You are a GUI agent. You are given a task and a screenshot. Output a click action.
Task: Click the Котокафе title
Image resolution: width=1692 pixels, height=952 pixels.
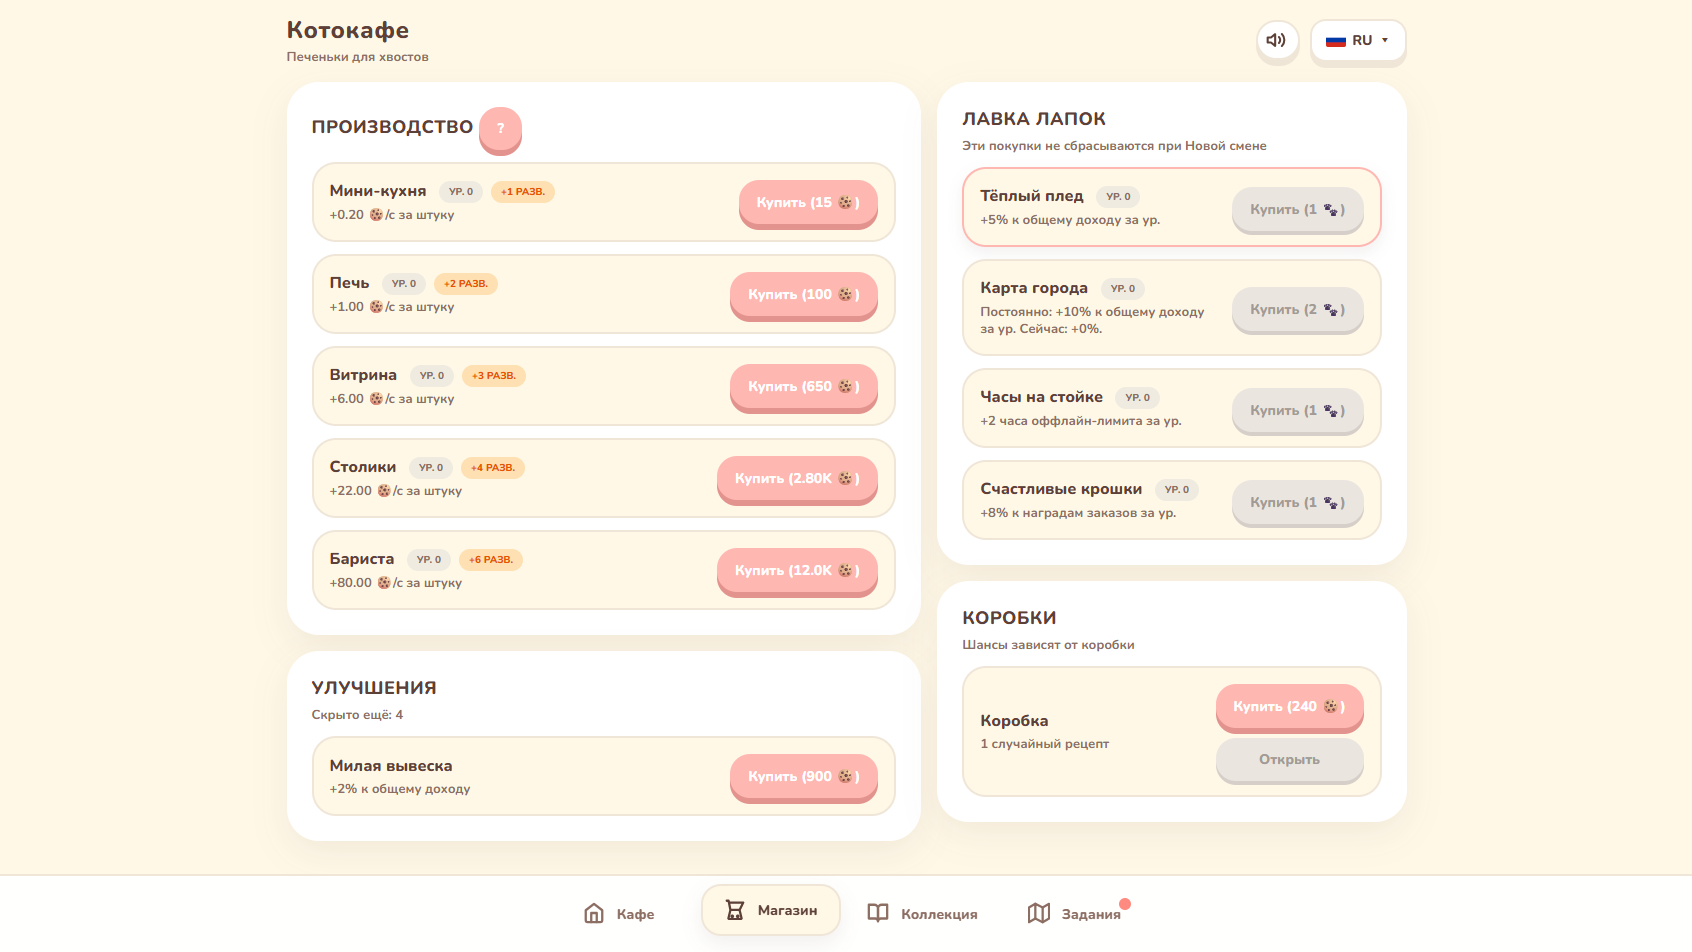[348, 30]
